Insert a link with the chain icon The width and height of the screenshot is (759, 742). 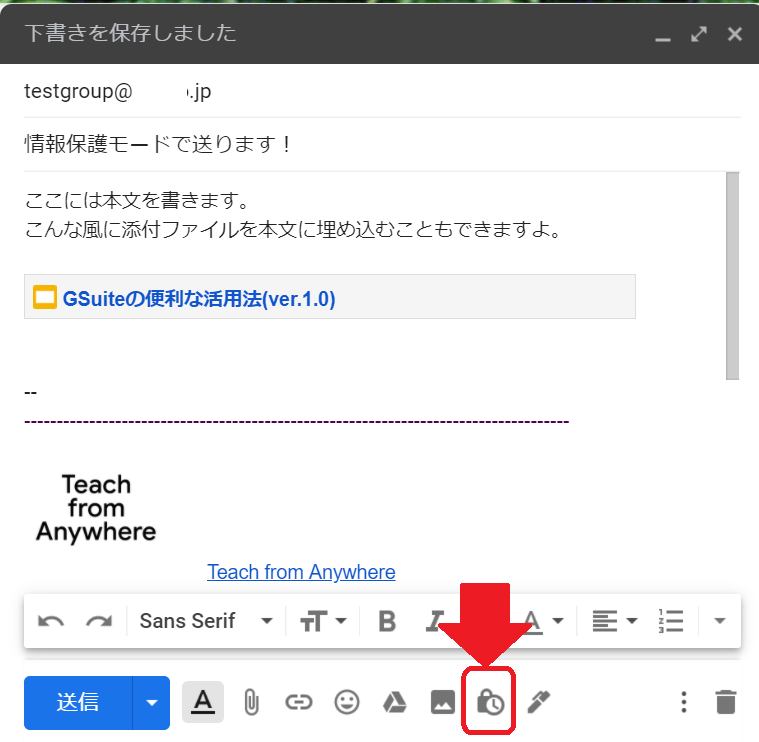pyautogui.click(x=299, y=702)
